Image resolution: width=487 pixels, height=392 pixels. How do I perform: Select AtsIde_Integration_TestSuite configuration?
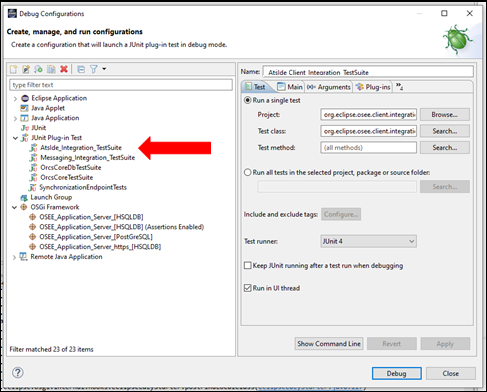[81, 148]
